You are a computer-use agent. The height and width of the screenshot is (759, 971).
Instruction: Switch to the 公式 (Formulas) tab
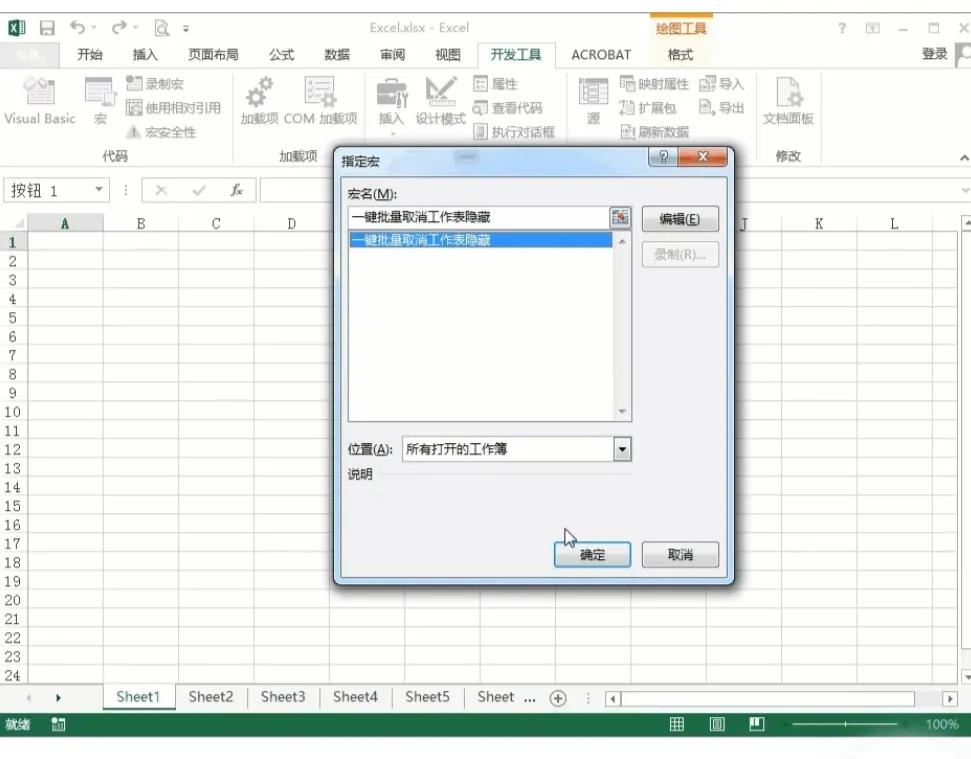281,54
